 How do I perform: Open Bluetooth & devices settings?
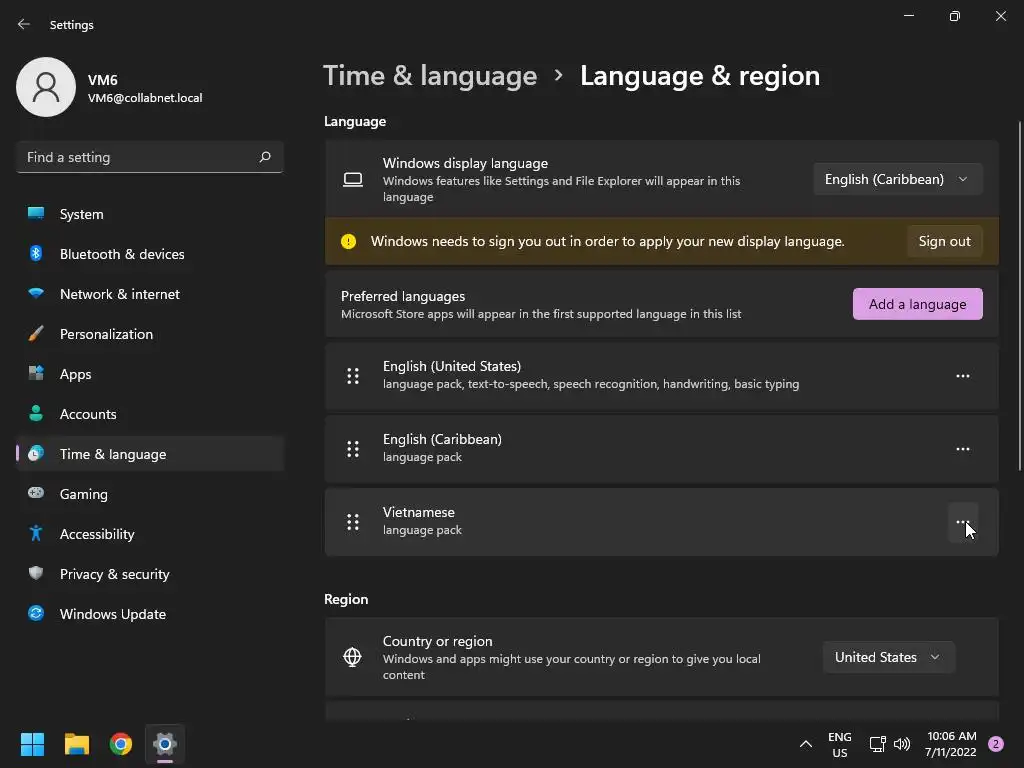click(x=122, y=254)
